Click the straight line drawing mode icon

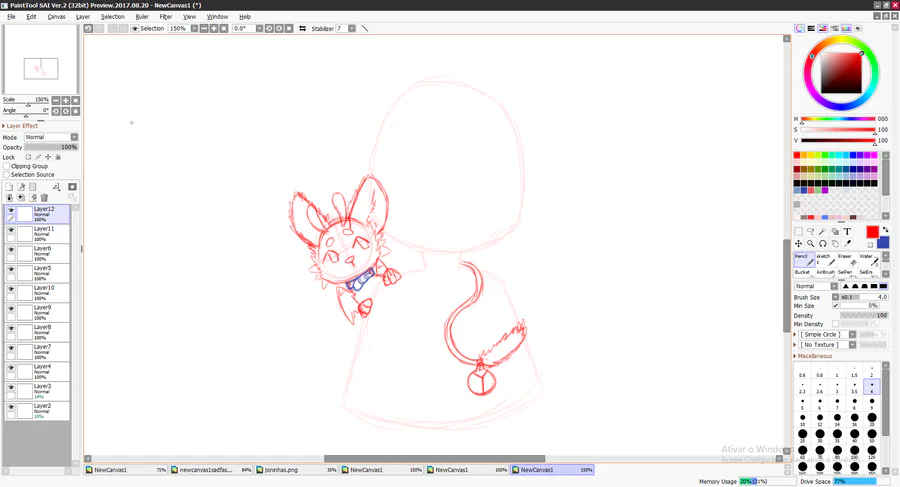pyautogui.click(x=364, y=28)
